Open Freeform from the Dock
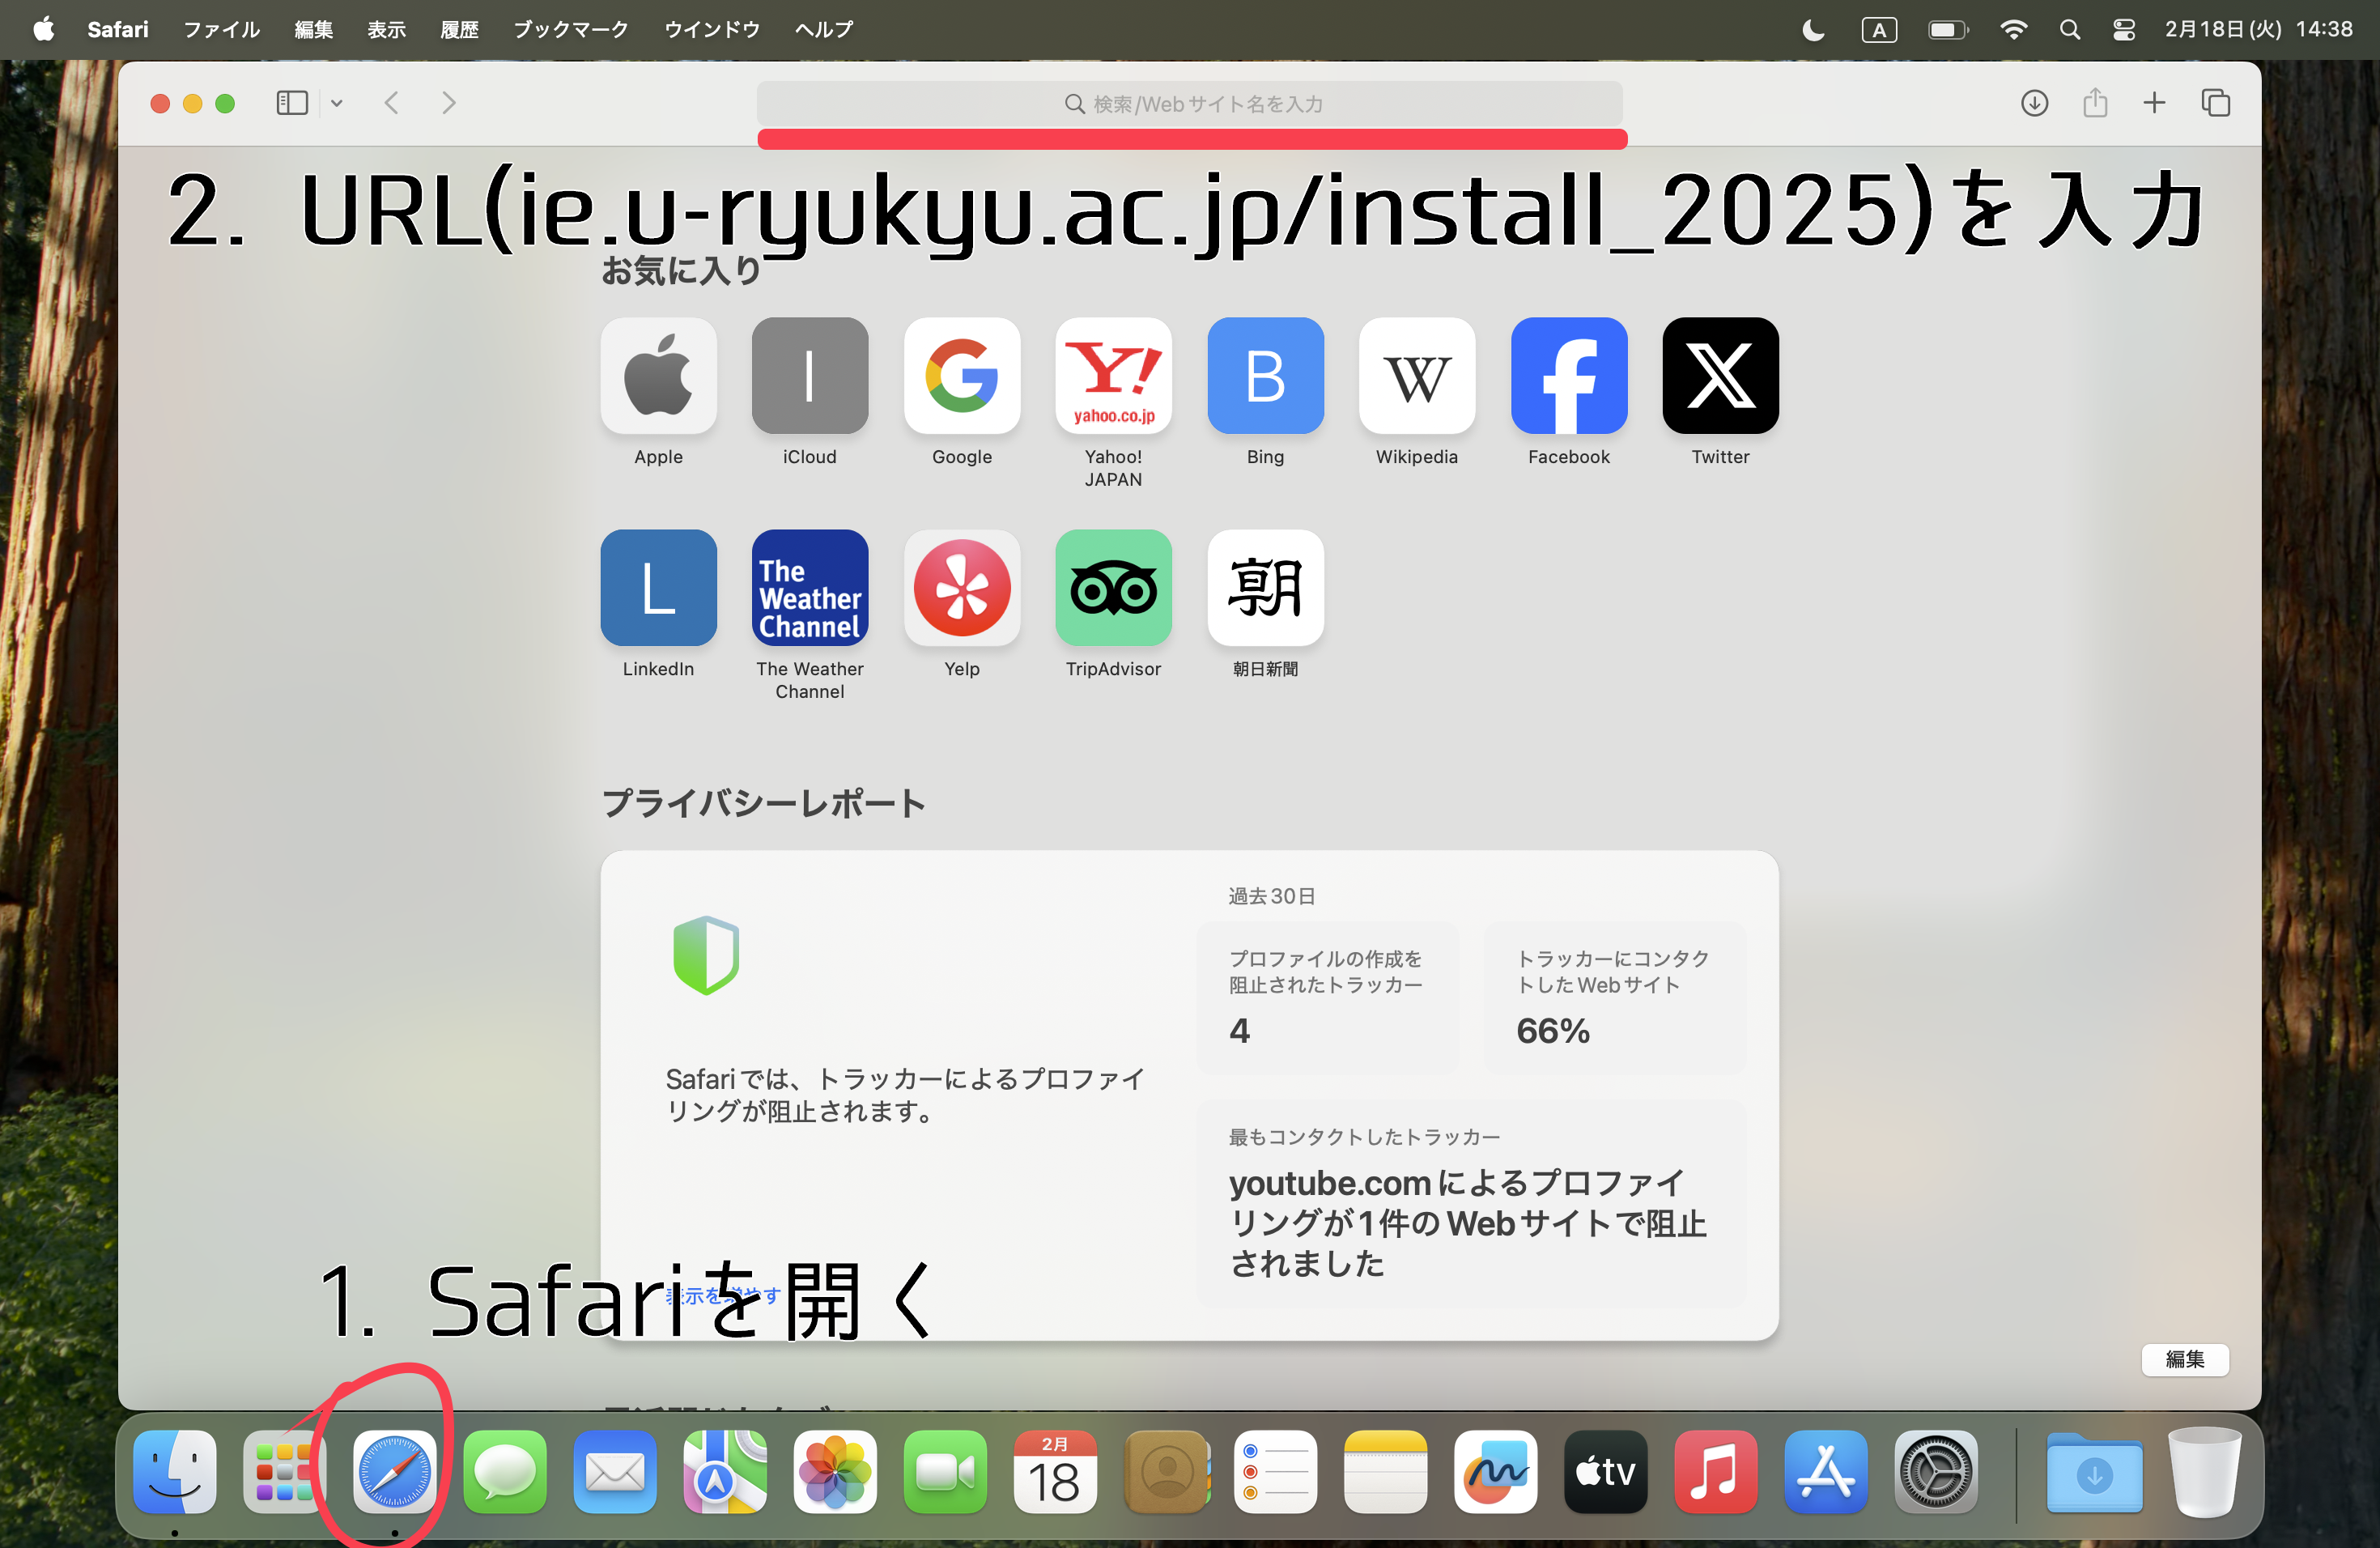Viewport: 2380px width, 1548px height. [x=1495, y=1471]
